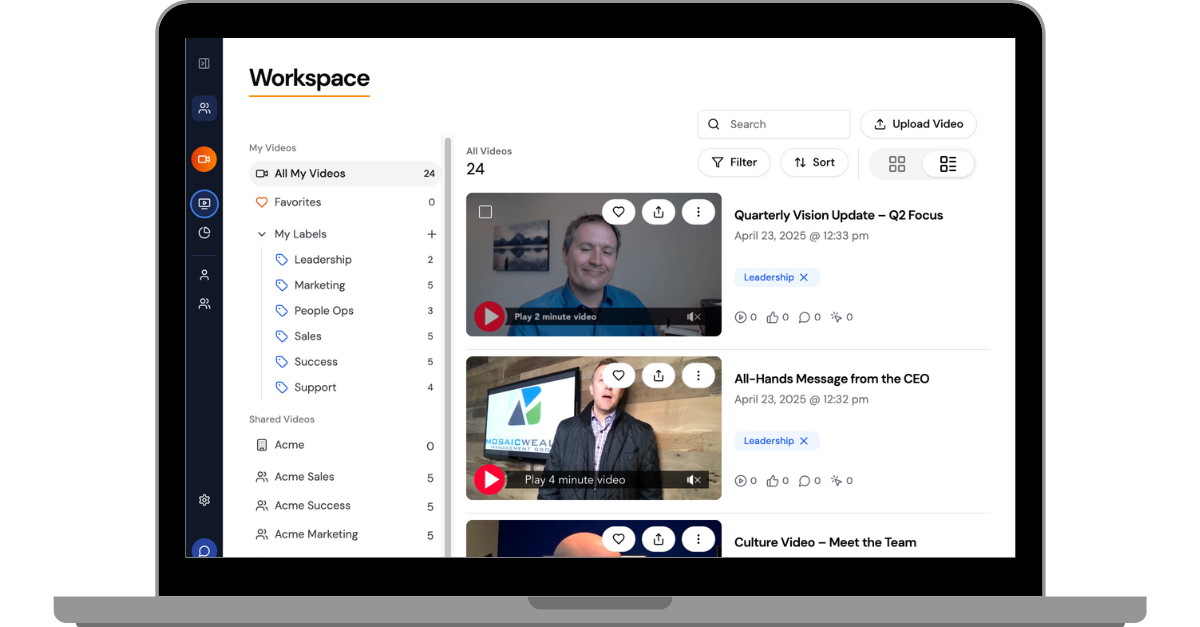Viewport: 1200px width, 627px height.
Task: Click the orange record video camera icon
Action: click(204, 159)
